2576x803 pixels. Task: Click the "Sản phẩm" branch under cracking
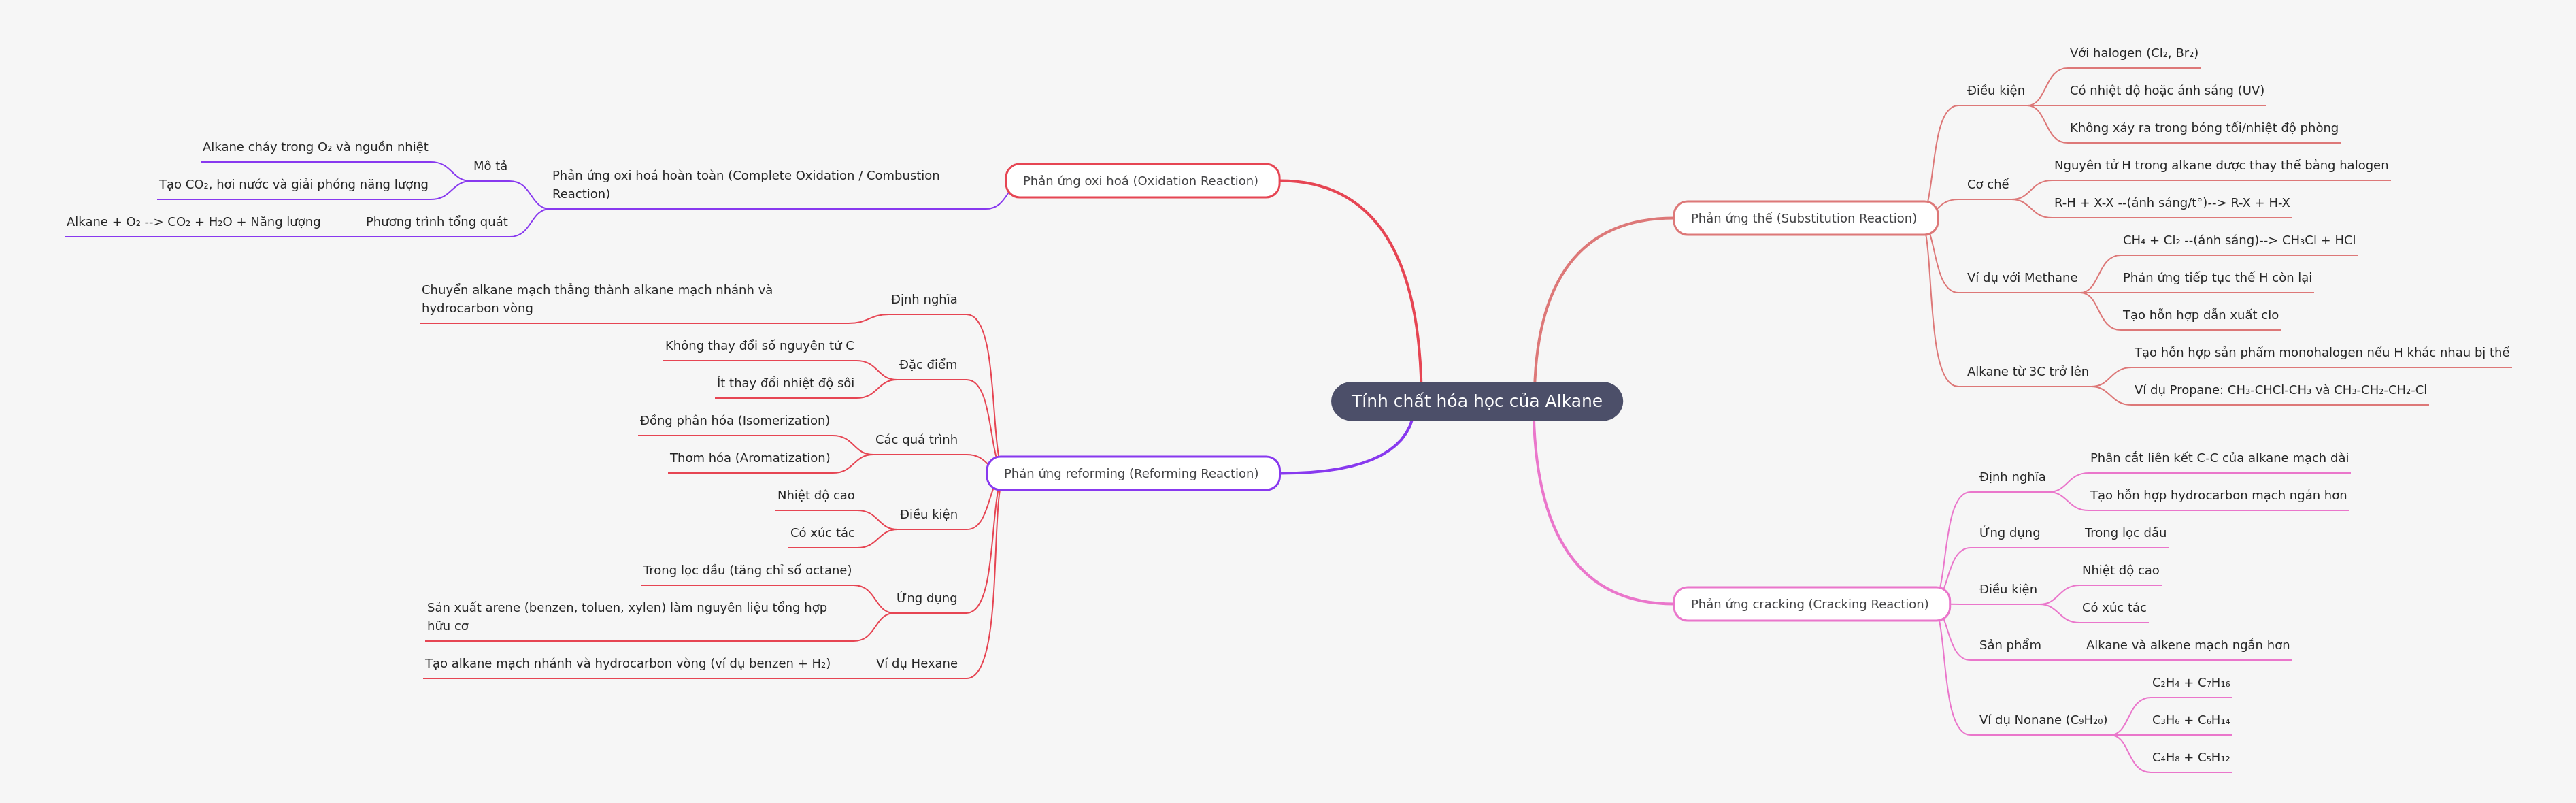2010,645
